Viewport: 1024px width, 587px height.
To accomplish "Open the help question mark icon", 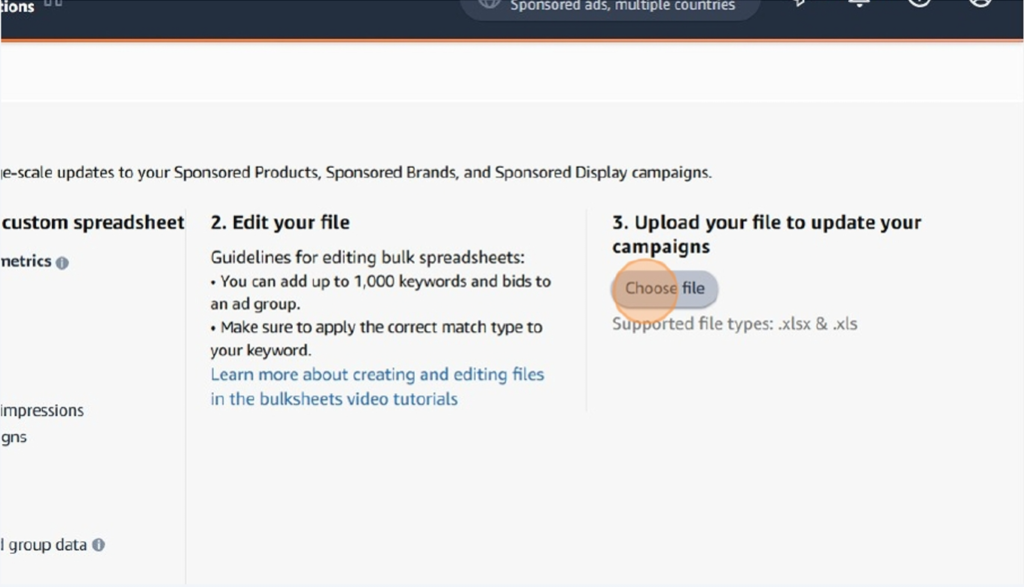I will click(918, 4).
